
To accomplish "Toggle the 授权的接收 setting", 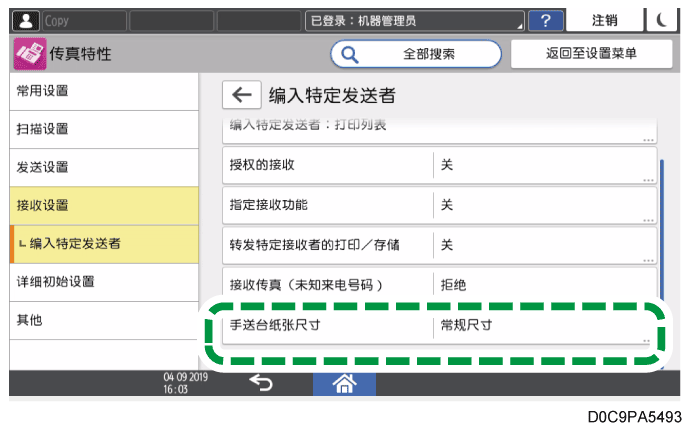I will (x=438, y=165).
